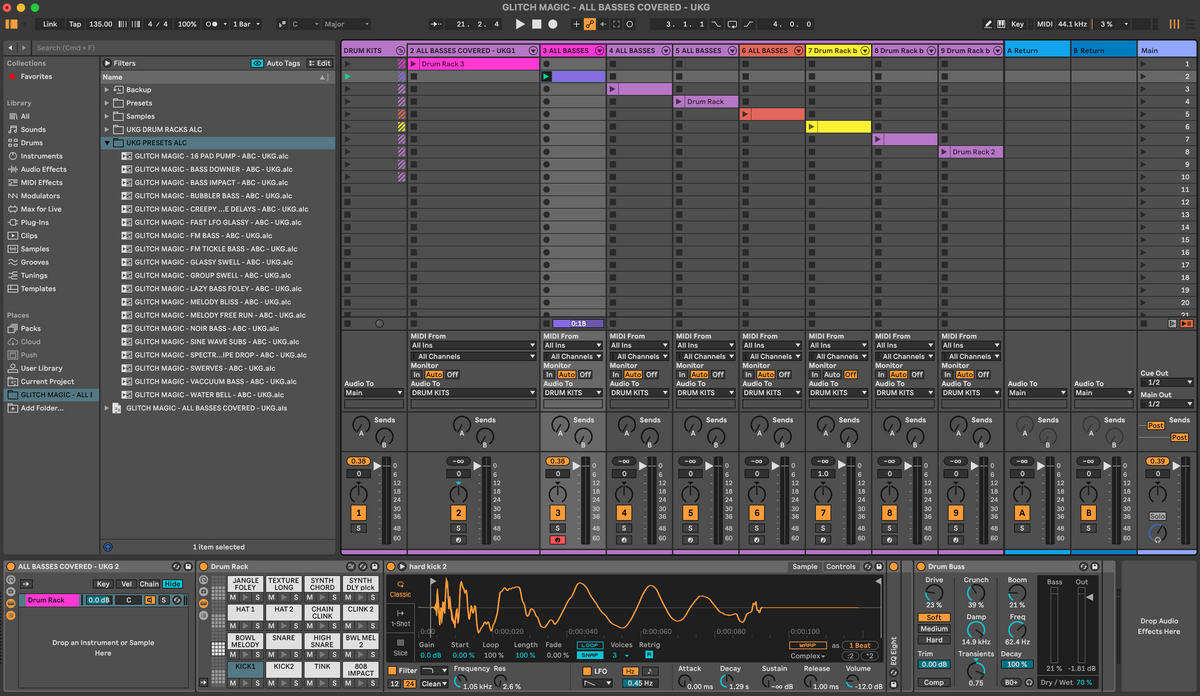Open Grooves in the browser library
Viewport: 1200px width, 696px height.
tap(35, 262)
